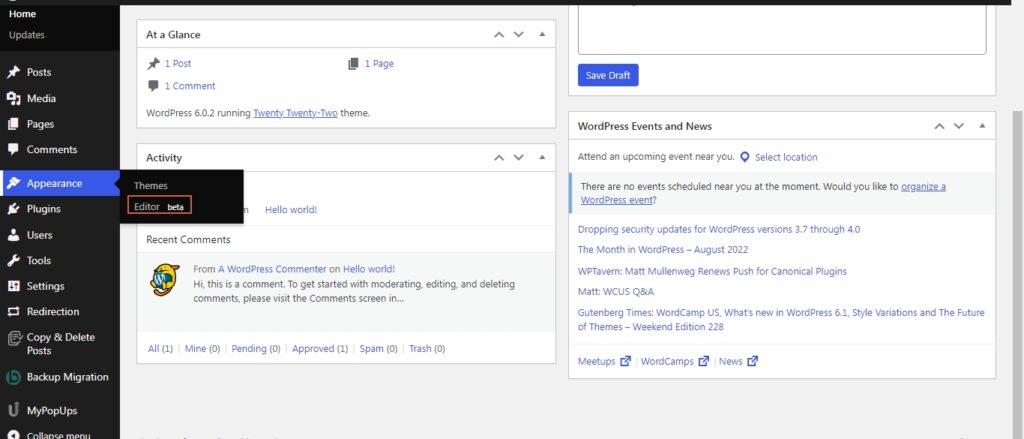
Task: Move WordPress Events and News panel down
Action: [x=959, y=126]
